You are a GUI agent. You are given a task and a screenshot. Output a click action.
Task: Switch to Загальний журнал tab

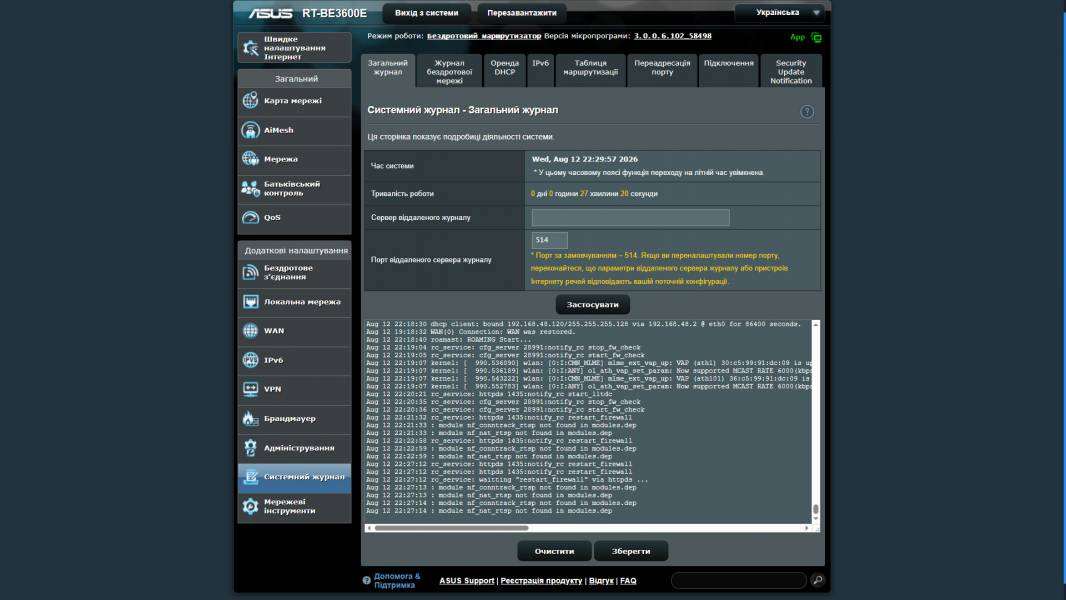point(388,71)
